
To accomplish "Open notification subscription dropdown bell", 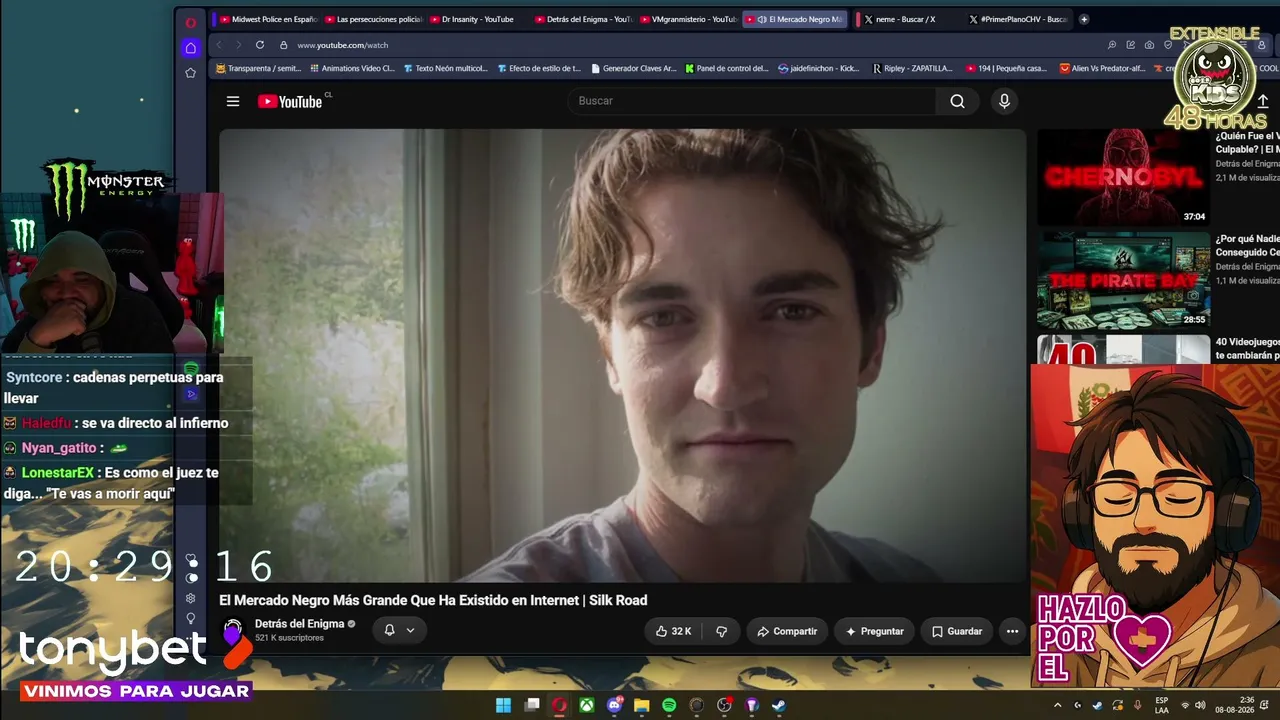I will coord(399,631).
